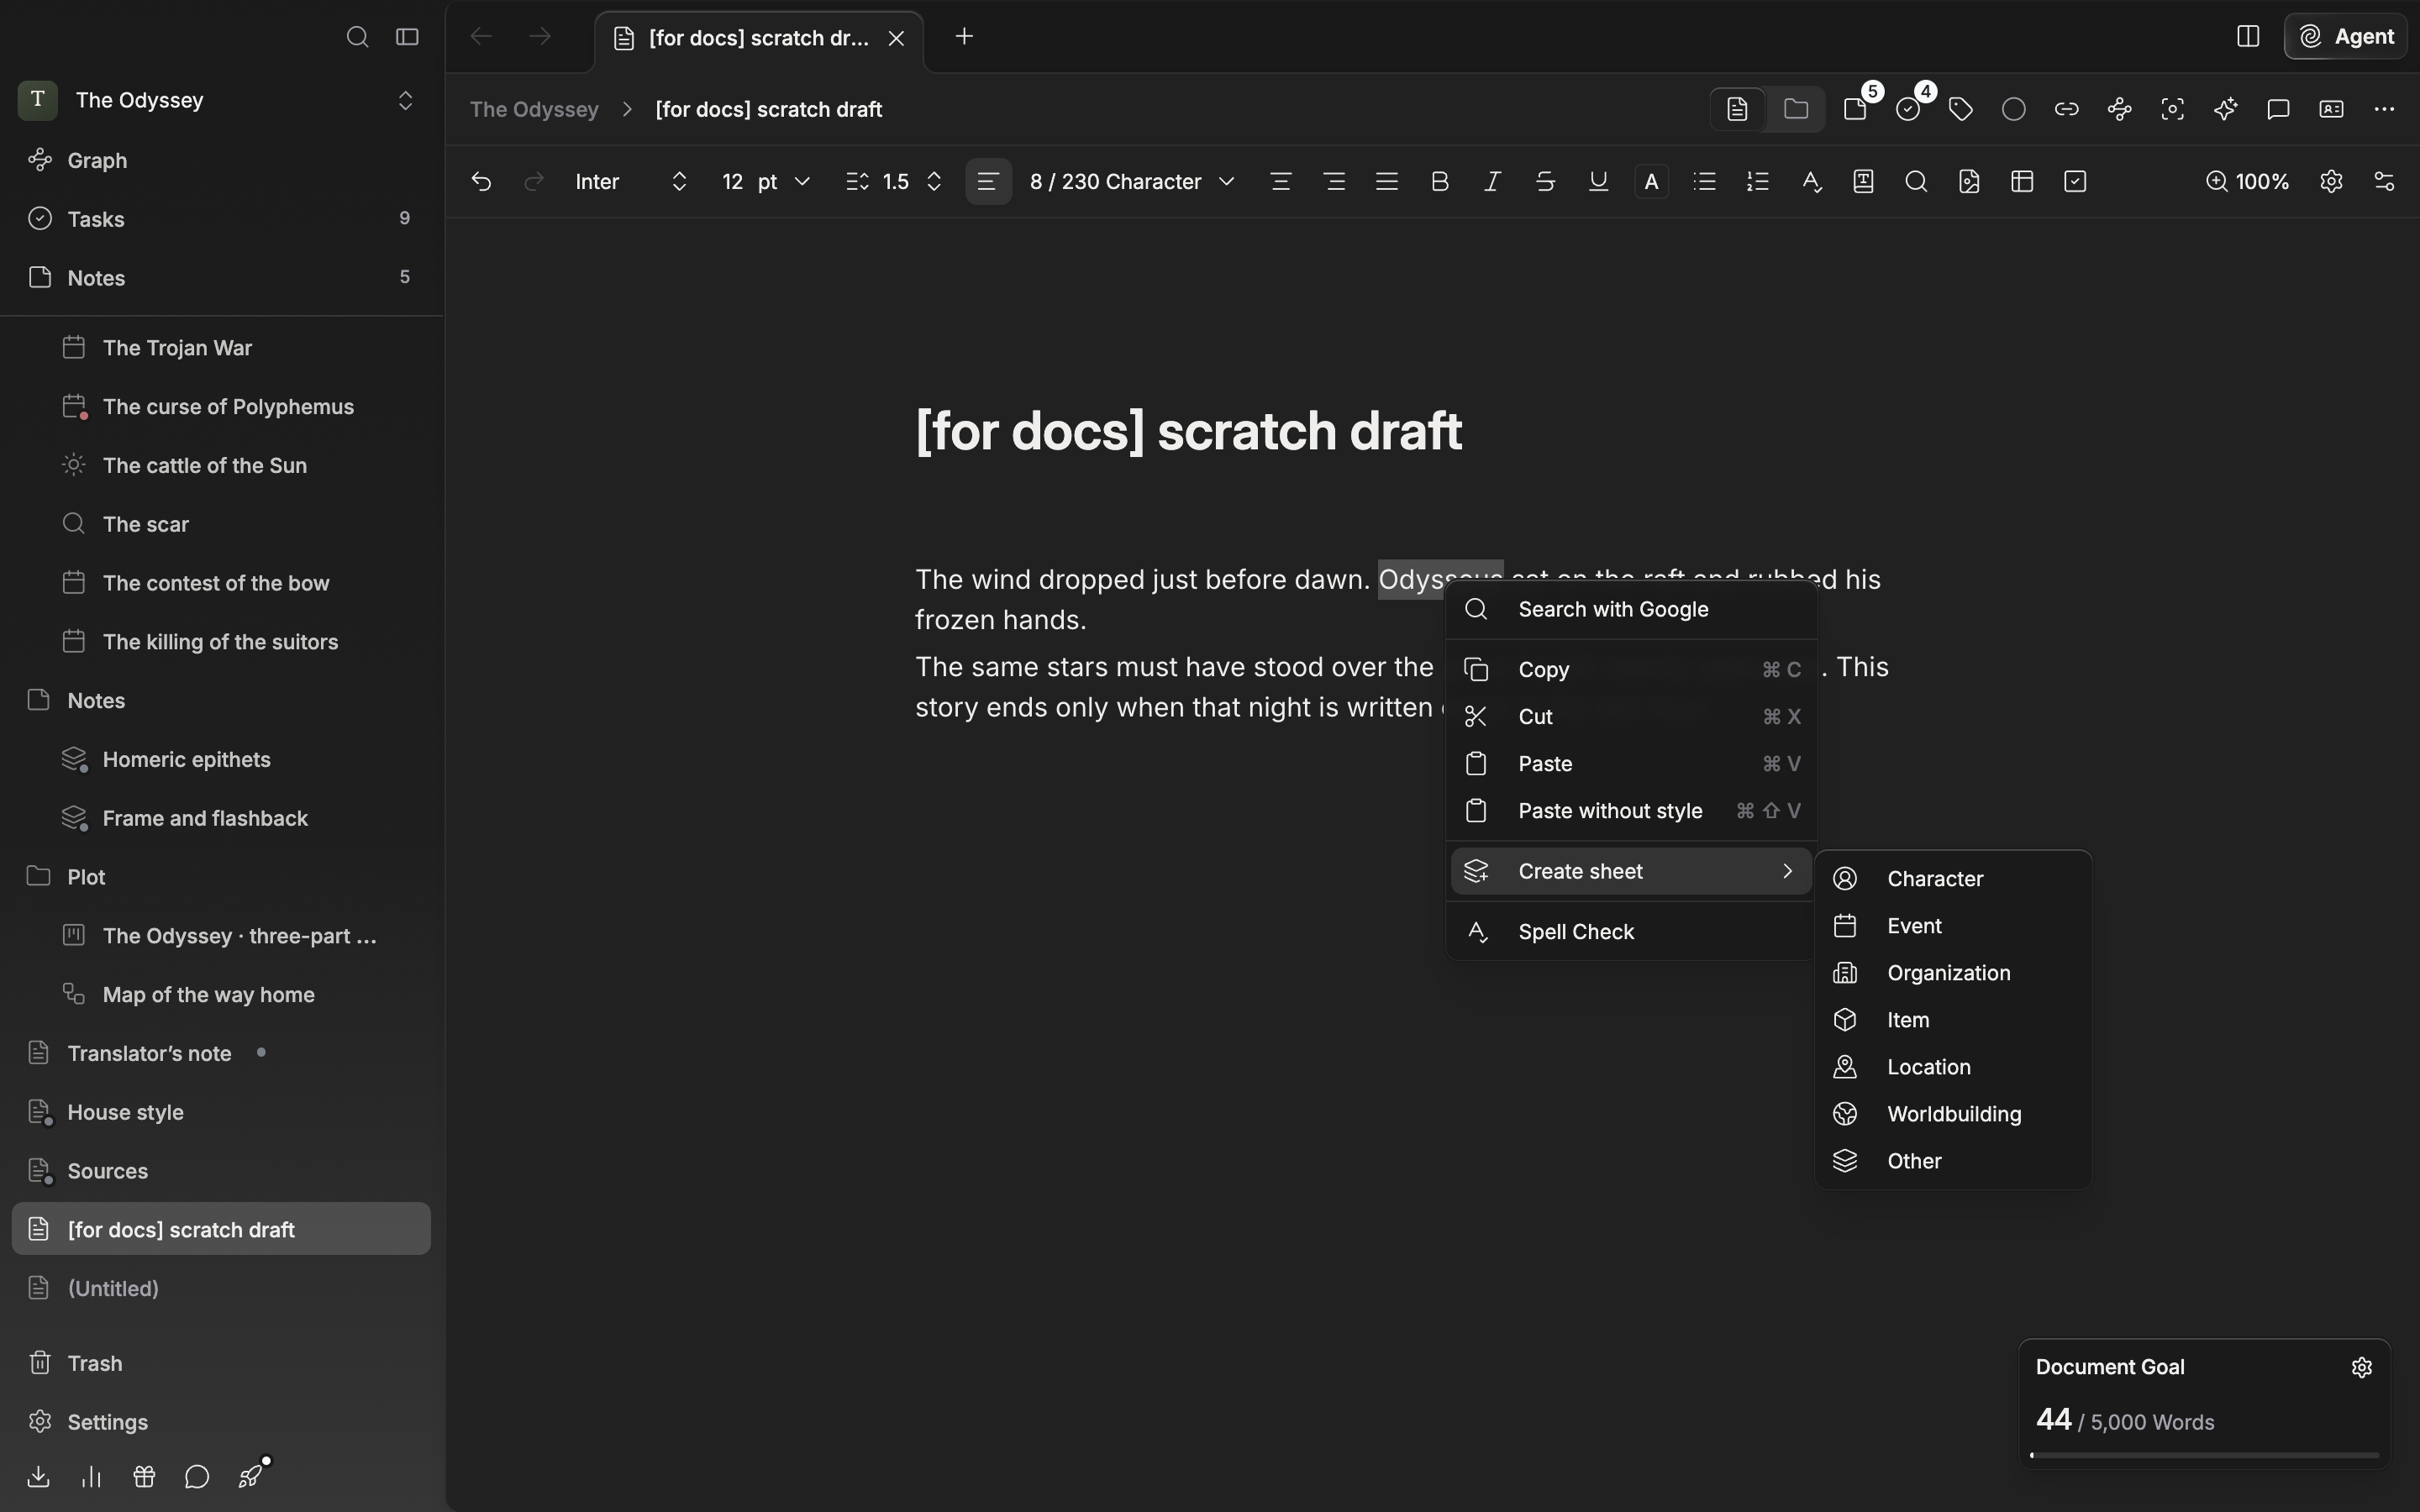This screenshot has height=1512, width=2420.
Task: Open more options ellipsis menu
Action: [x=2385, y=109]
